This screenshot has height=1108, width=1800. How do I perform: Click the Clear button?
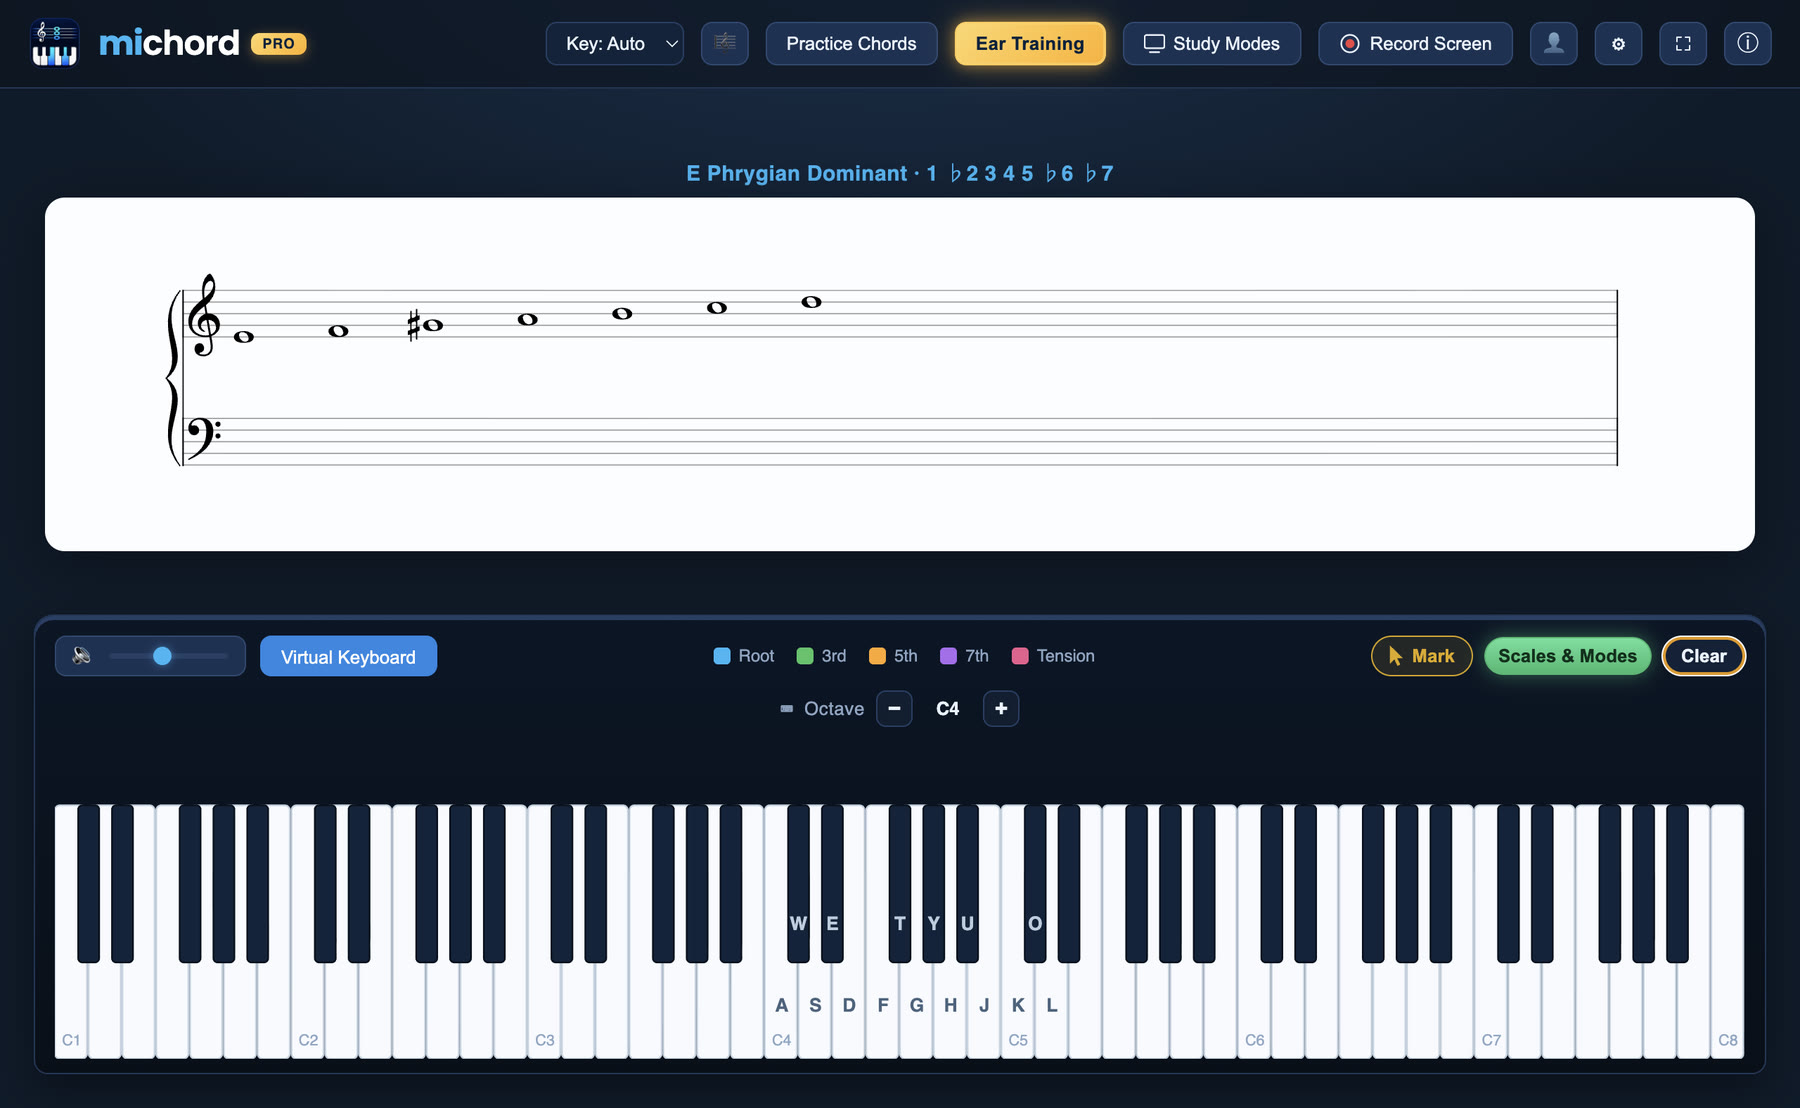click(x=1703, y=656)
